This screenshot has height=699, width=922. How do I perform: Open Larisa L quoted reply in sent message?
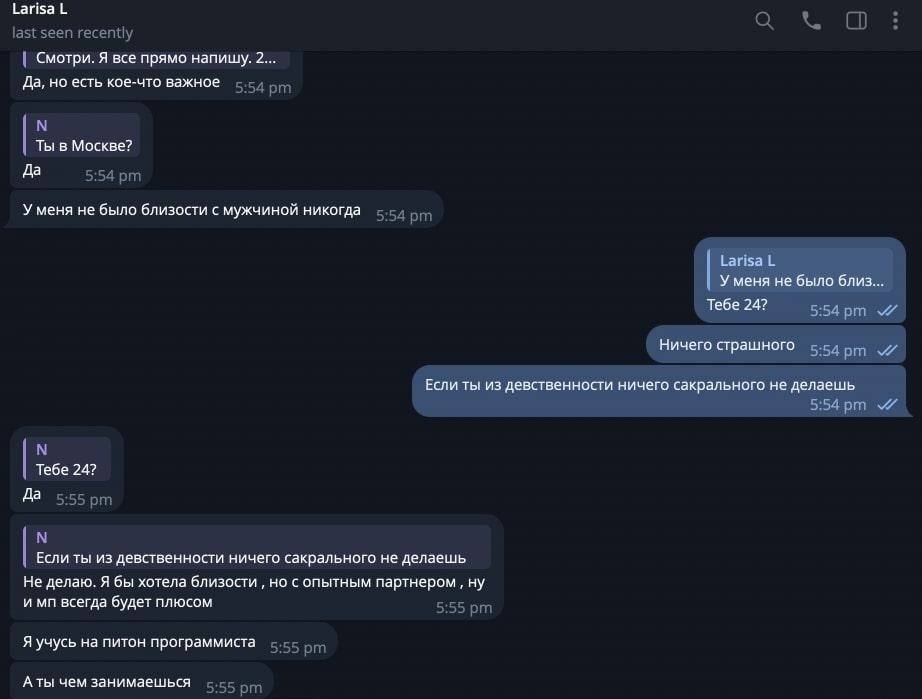point(799,270)
